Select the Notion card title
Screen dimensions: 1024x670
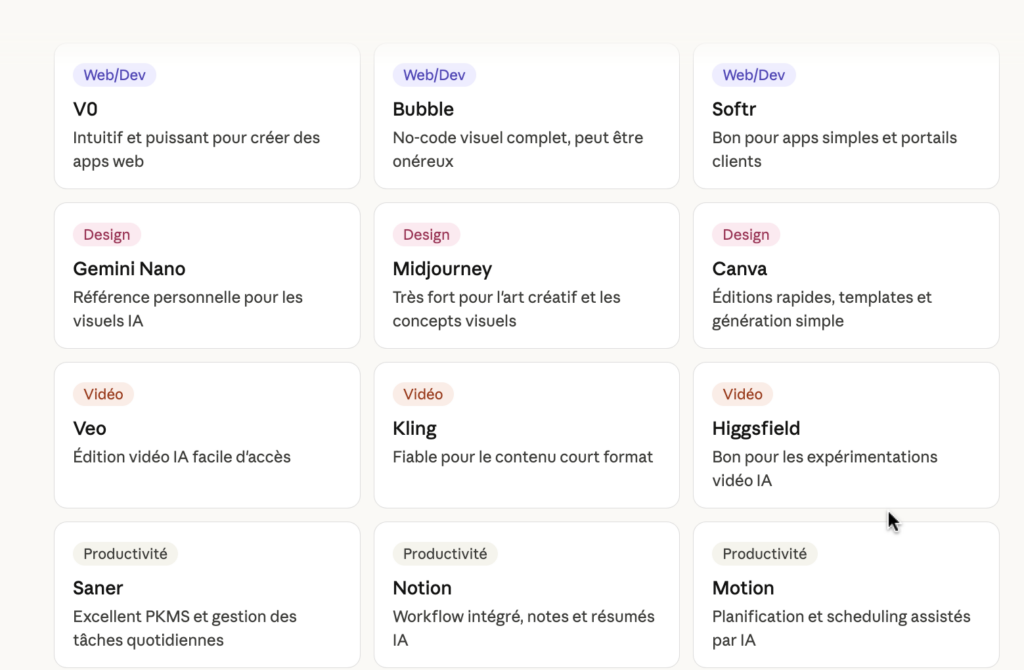coord(422,588)
